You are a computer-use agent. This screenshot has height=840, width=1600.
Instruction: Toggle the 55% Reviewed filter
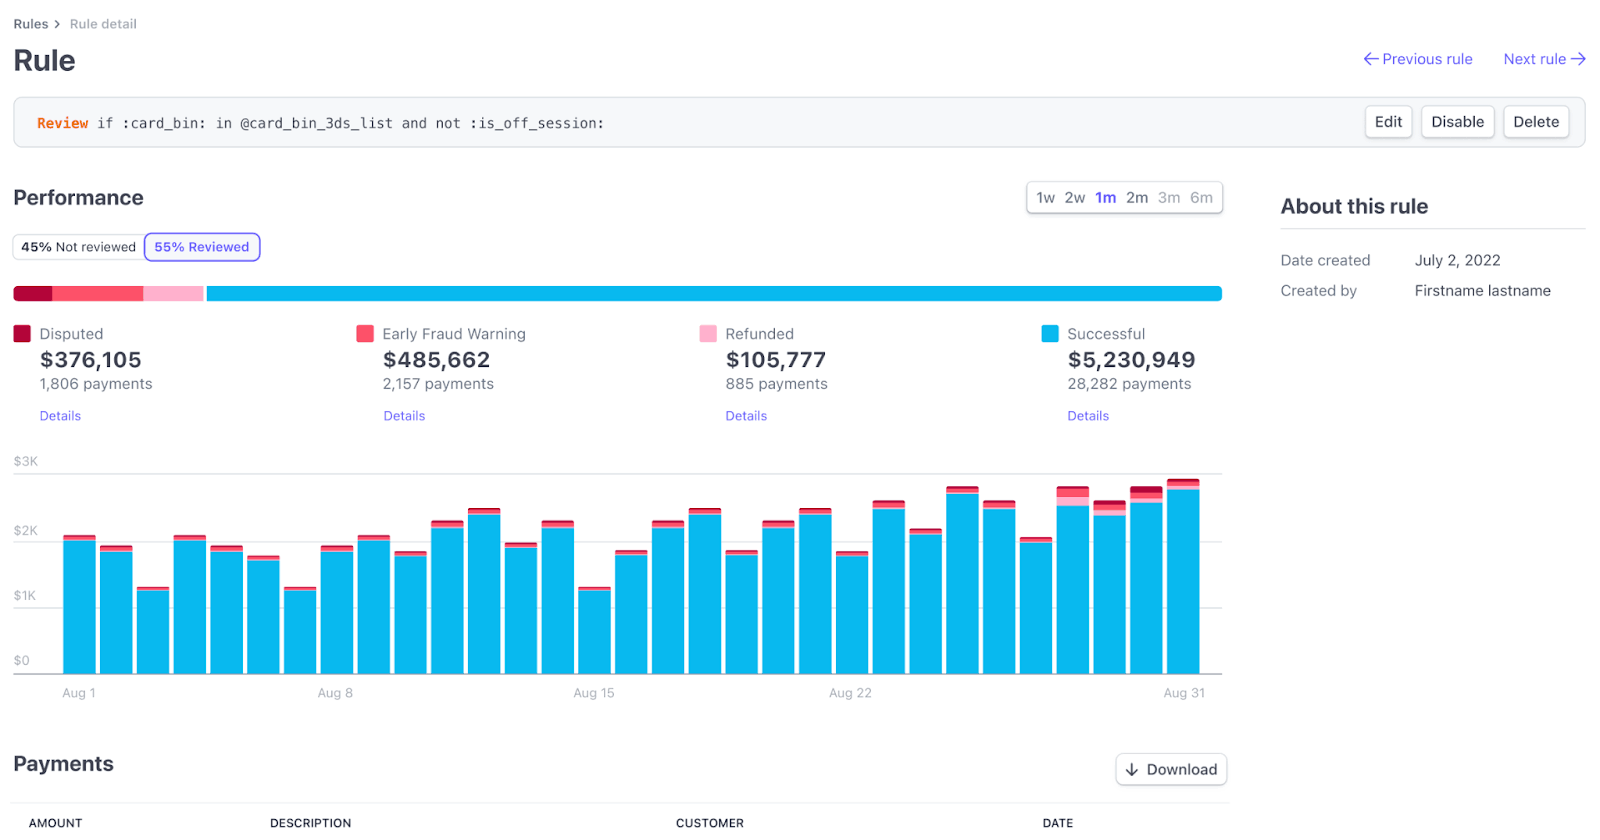pyautogui.click(x=202, y=247)
